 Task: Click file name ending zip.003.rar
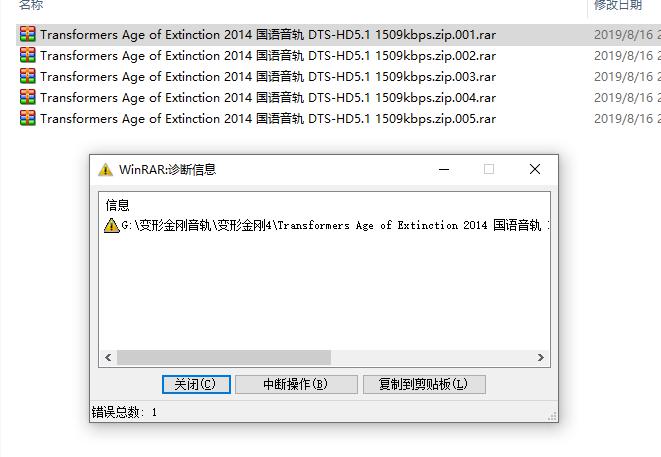268,77
